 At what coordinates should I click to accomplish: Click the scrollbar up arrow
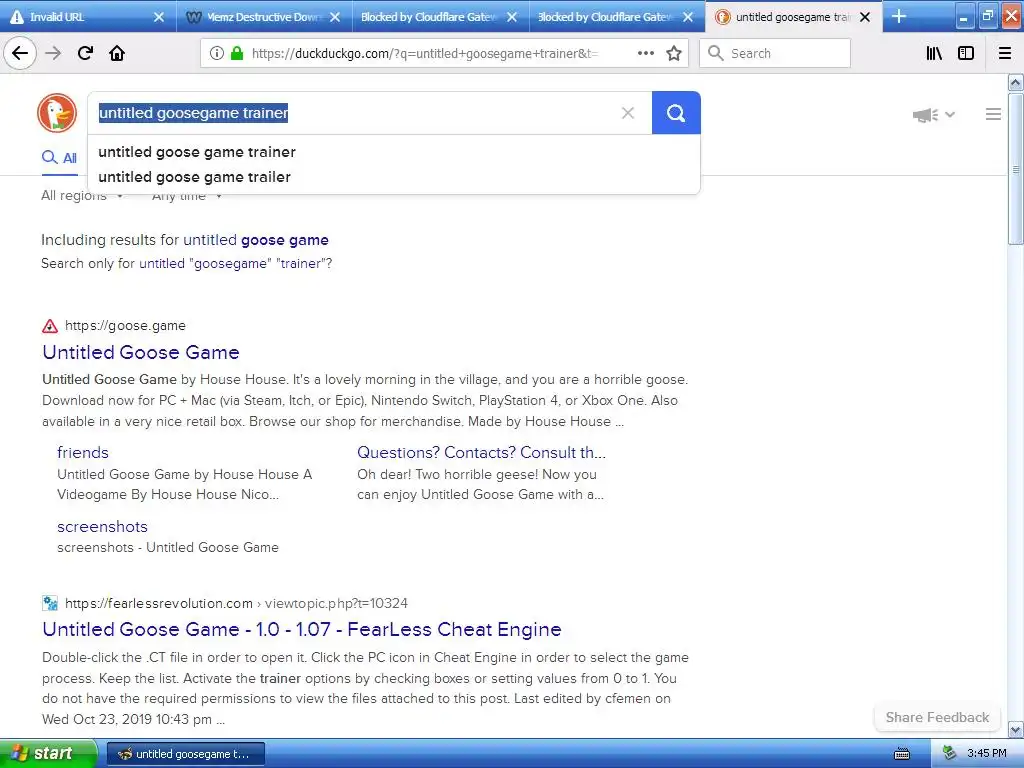[1016, 82]
